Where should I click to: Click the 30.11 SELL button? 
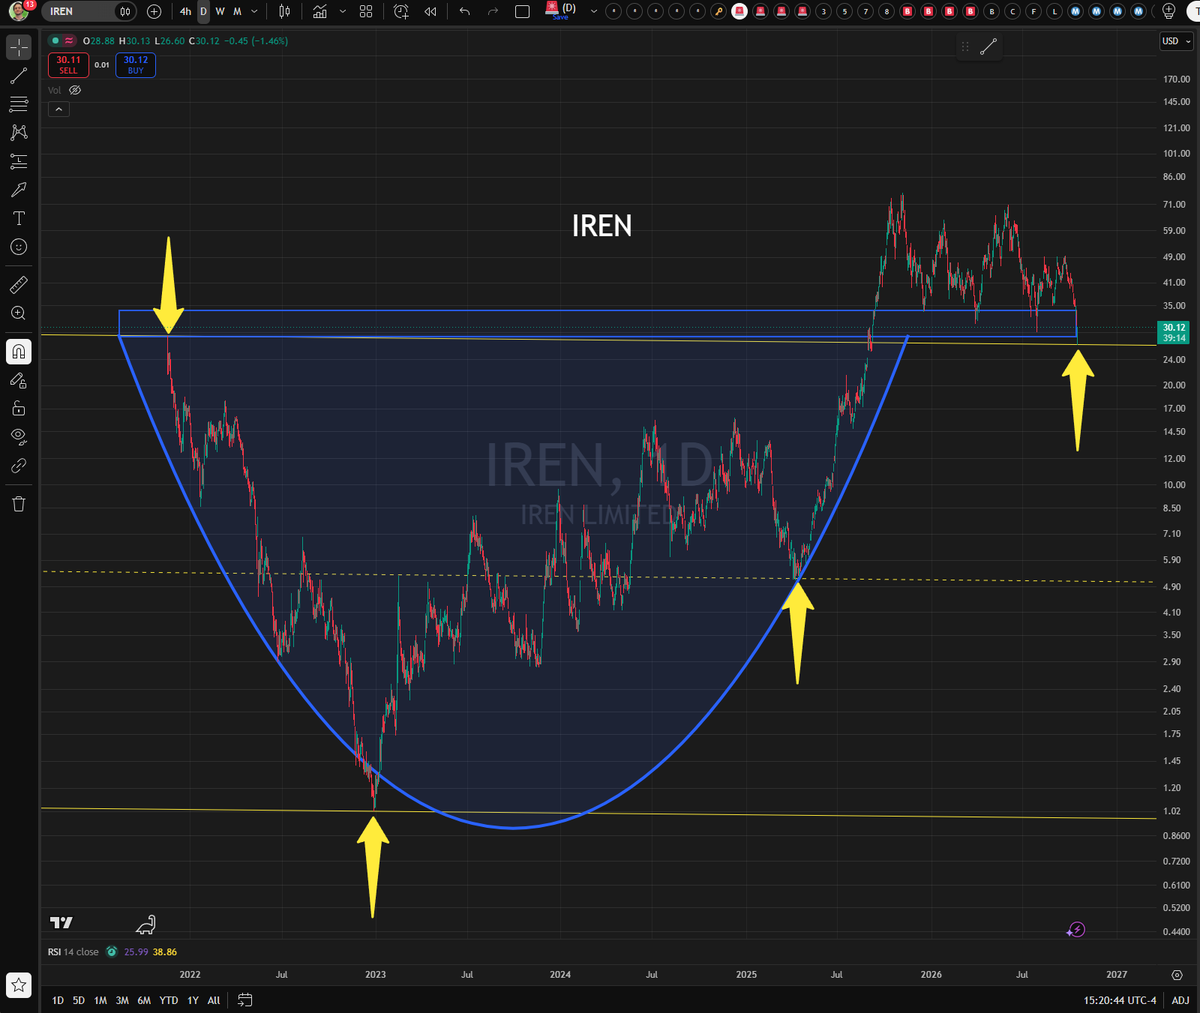coord(68,65)
